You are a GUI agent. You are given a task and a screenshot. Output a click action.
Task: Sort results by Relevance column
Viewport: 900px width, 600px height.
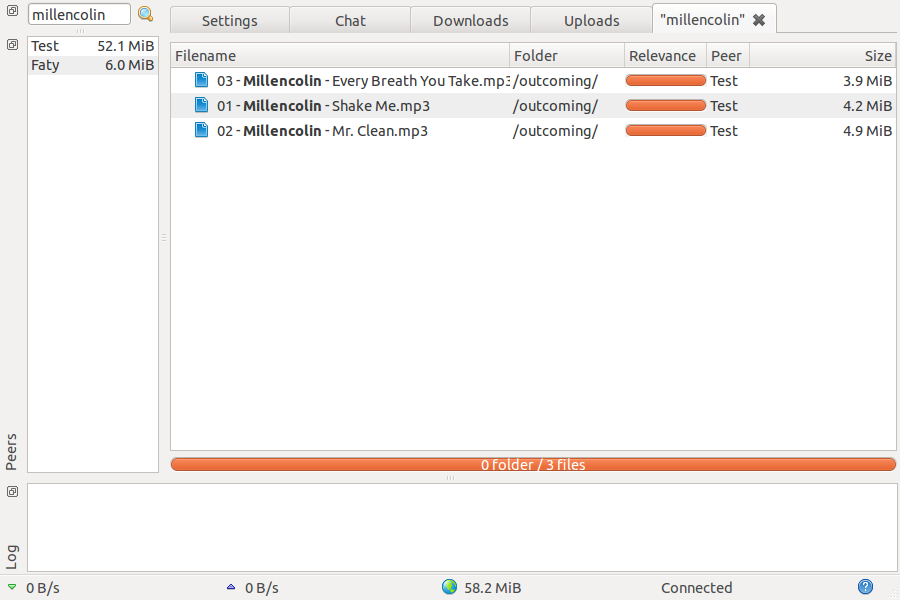tap(665, 56)
